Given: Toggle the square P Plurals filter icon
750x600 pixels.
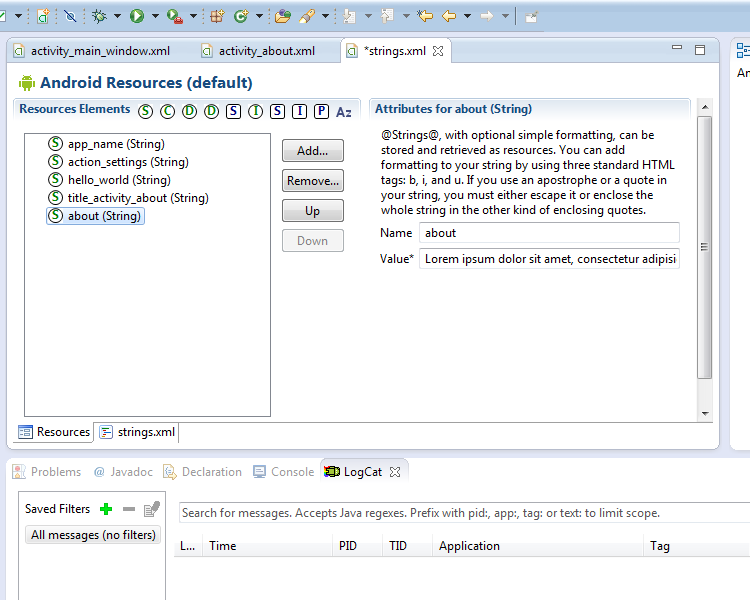Looking at the screenshot, I should pos(321,111).
